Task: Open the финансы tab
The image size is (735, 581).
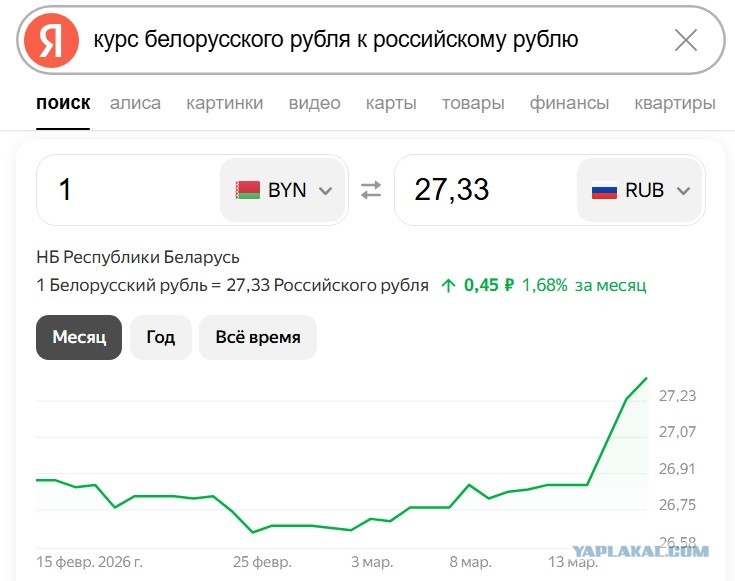Action: coord(569,103)
